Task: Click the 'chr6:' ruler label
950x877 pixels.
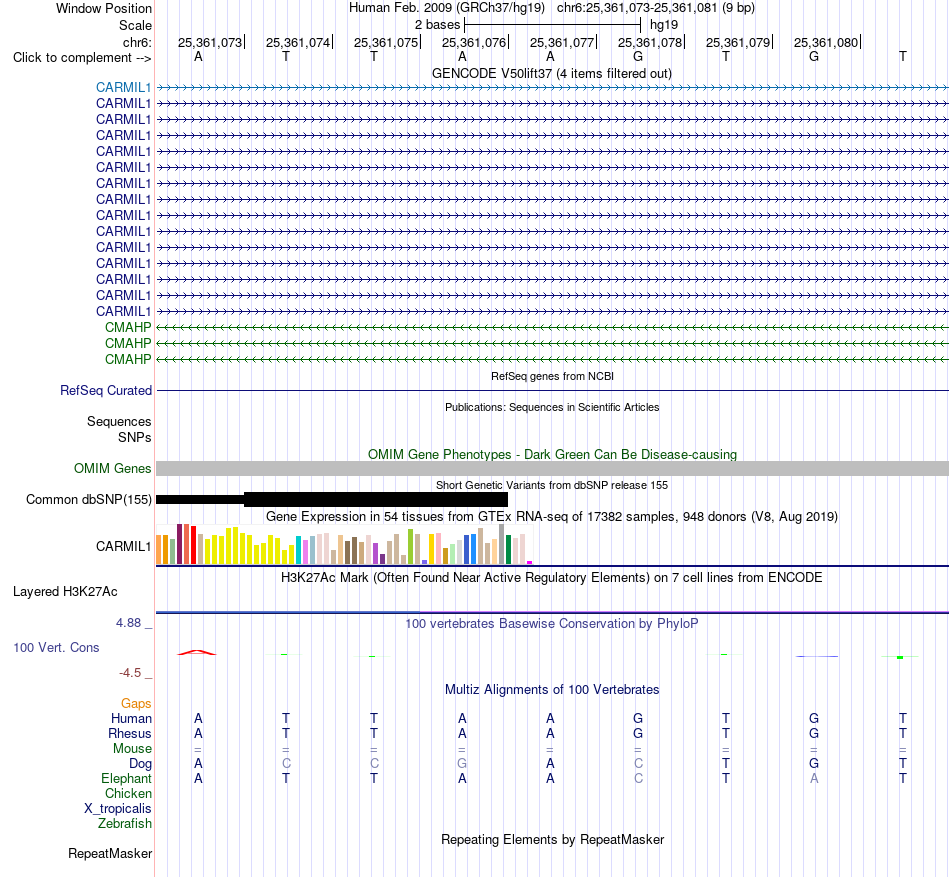Action: point(137,42)
